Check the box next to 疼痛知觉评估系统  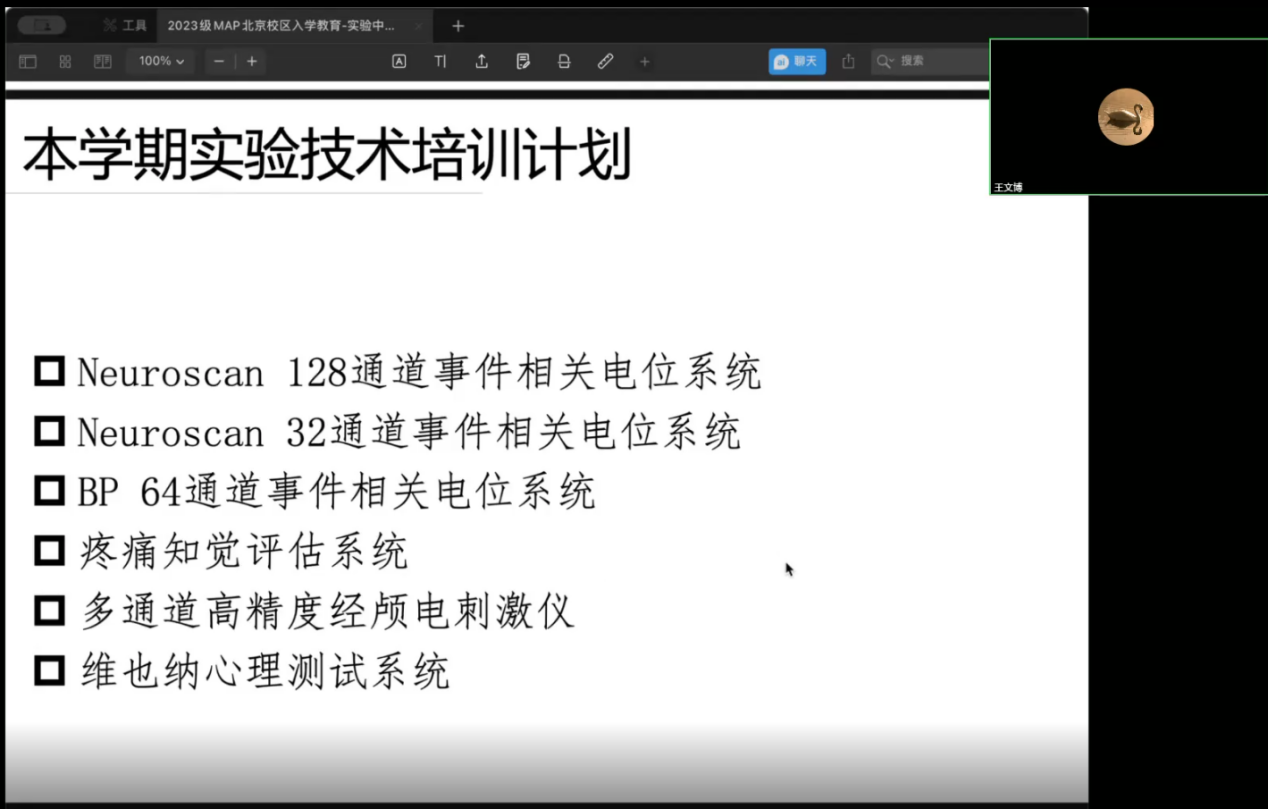(x=48, y=550)
